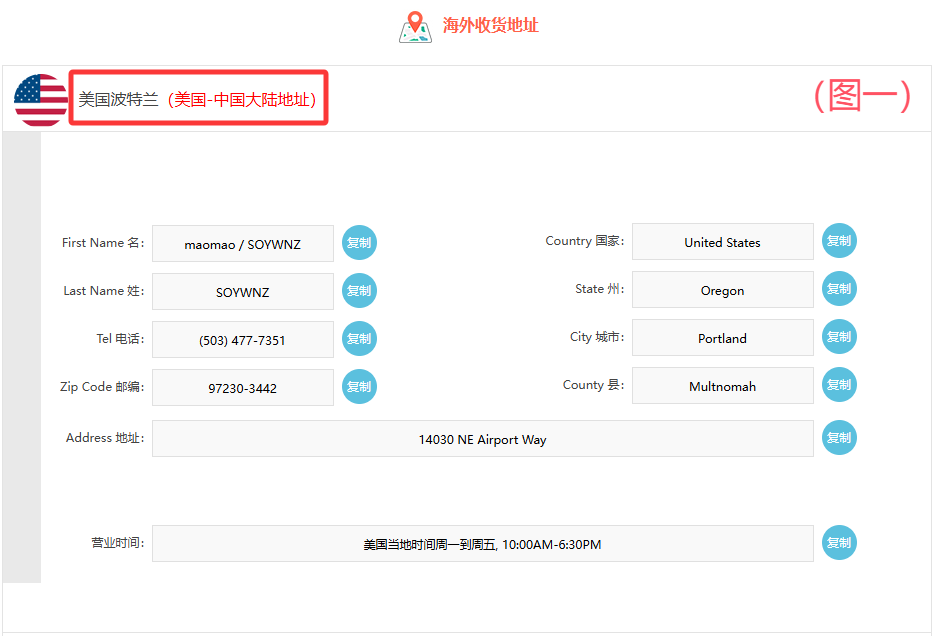The height and width of the screenshot is (636, 934).
Task: Copy the City Portland value
Action: pyautogui.click(x=839, y=336)
